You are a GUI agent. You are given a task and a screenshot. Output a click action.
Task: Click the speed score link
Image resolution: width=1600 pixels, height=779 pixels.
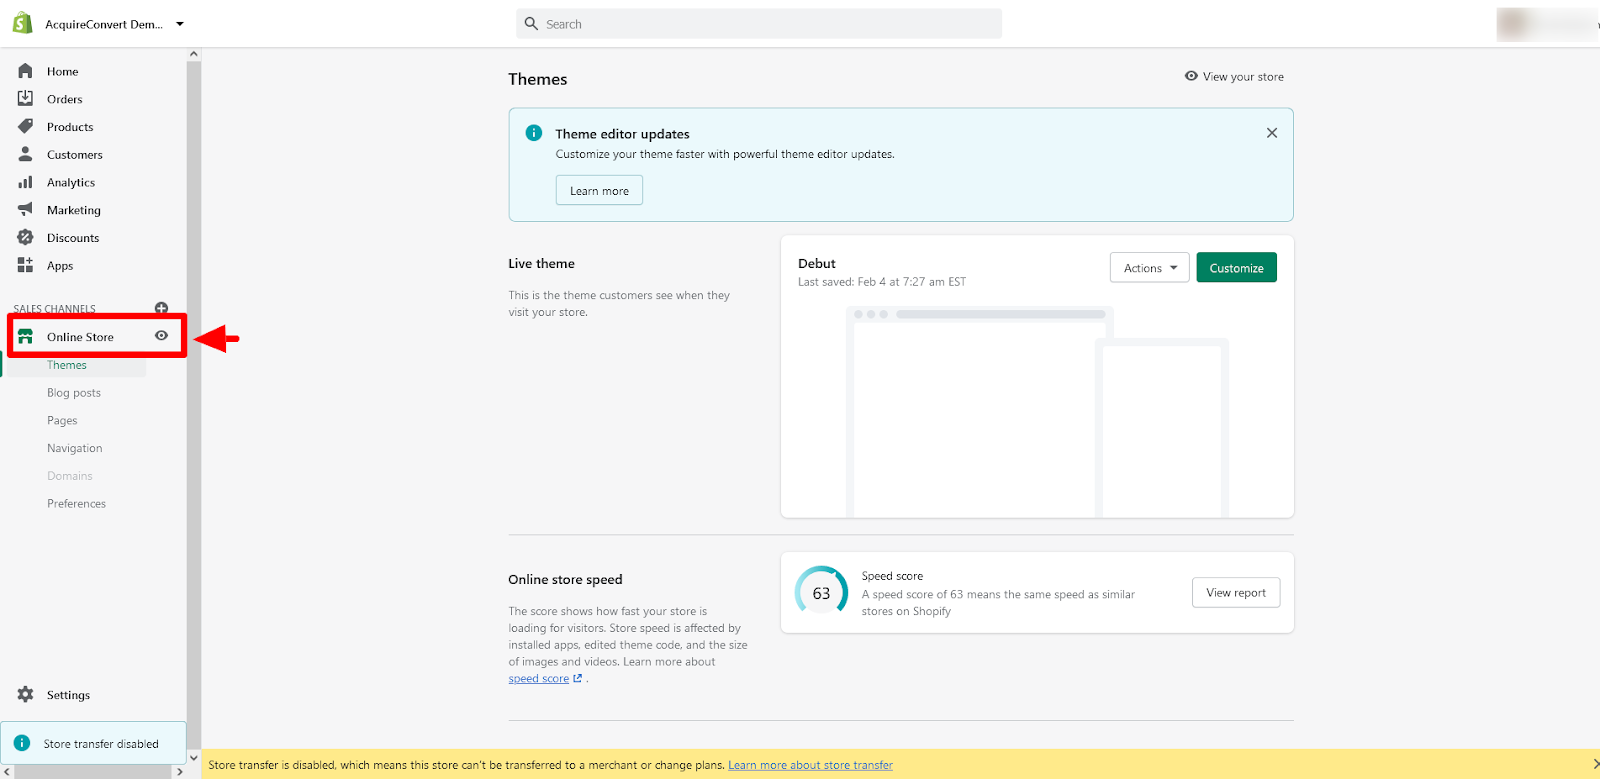538,679
